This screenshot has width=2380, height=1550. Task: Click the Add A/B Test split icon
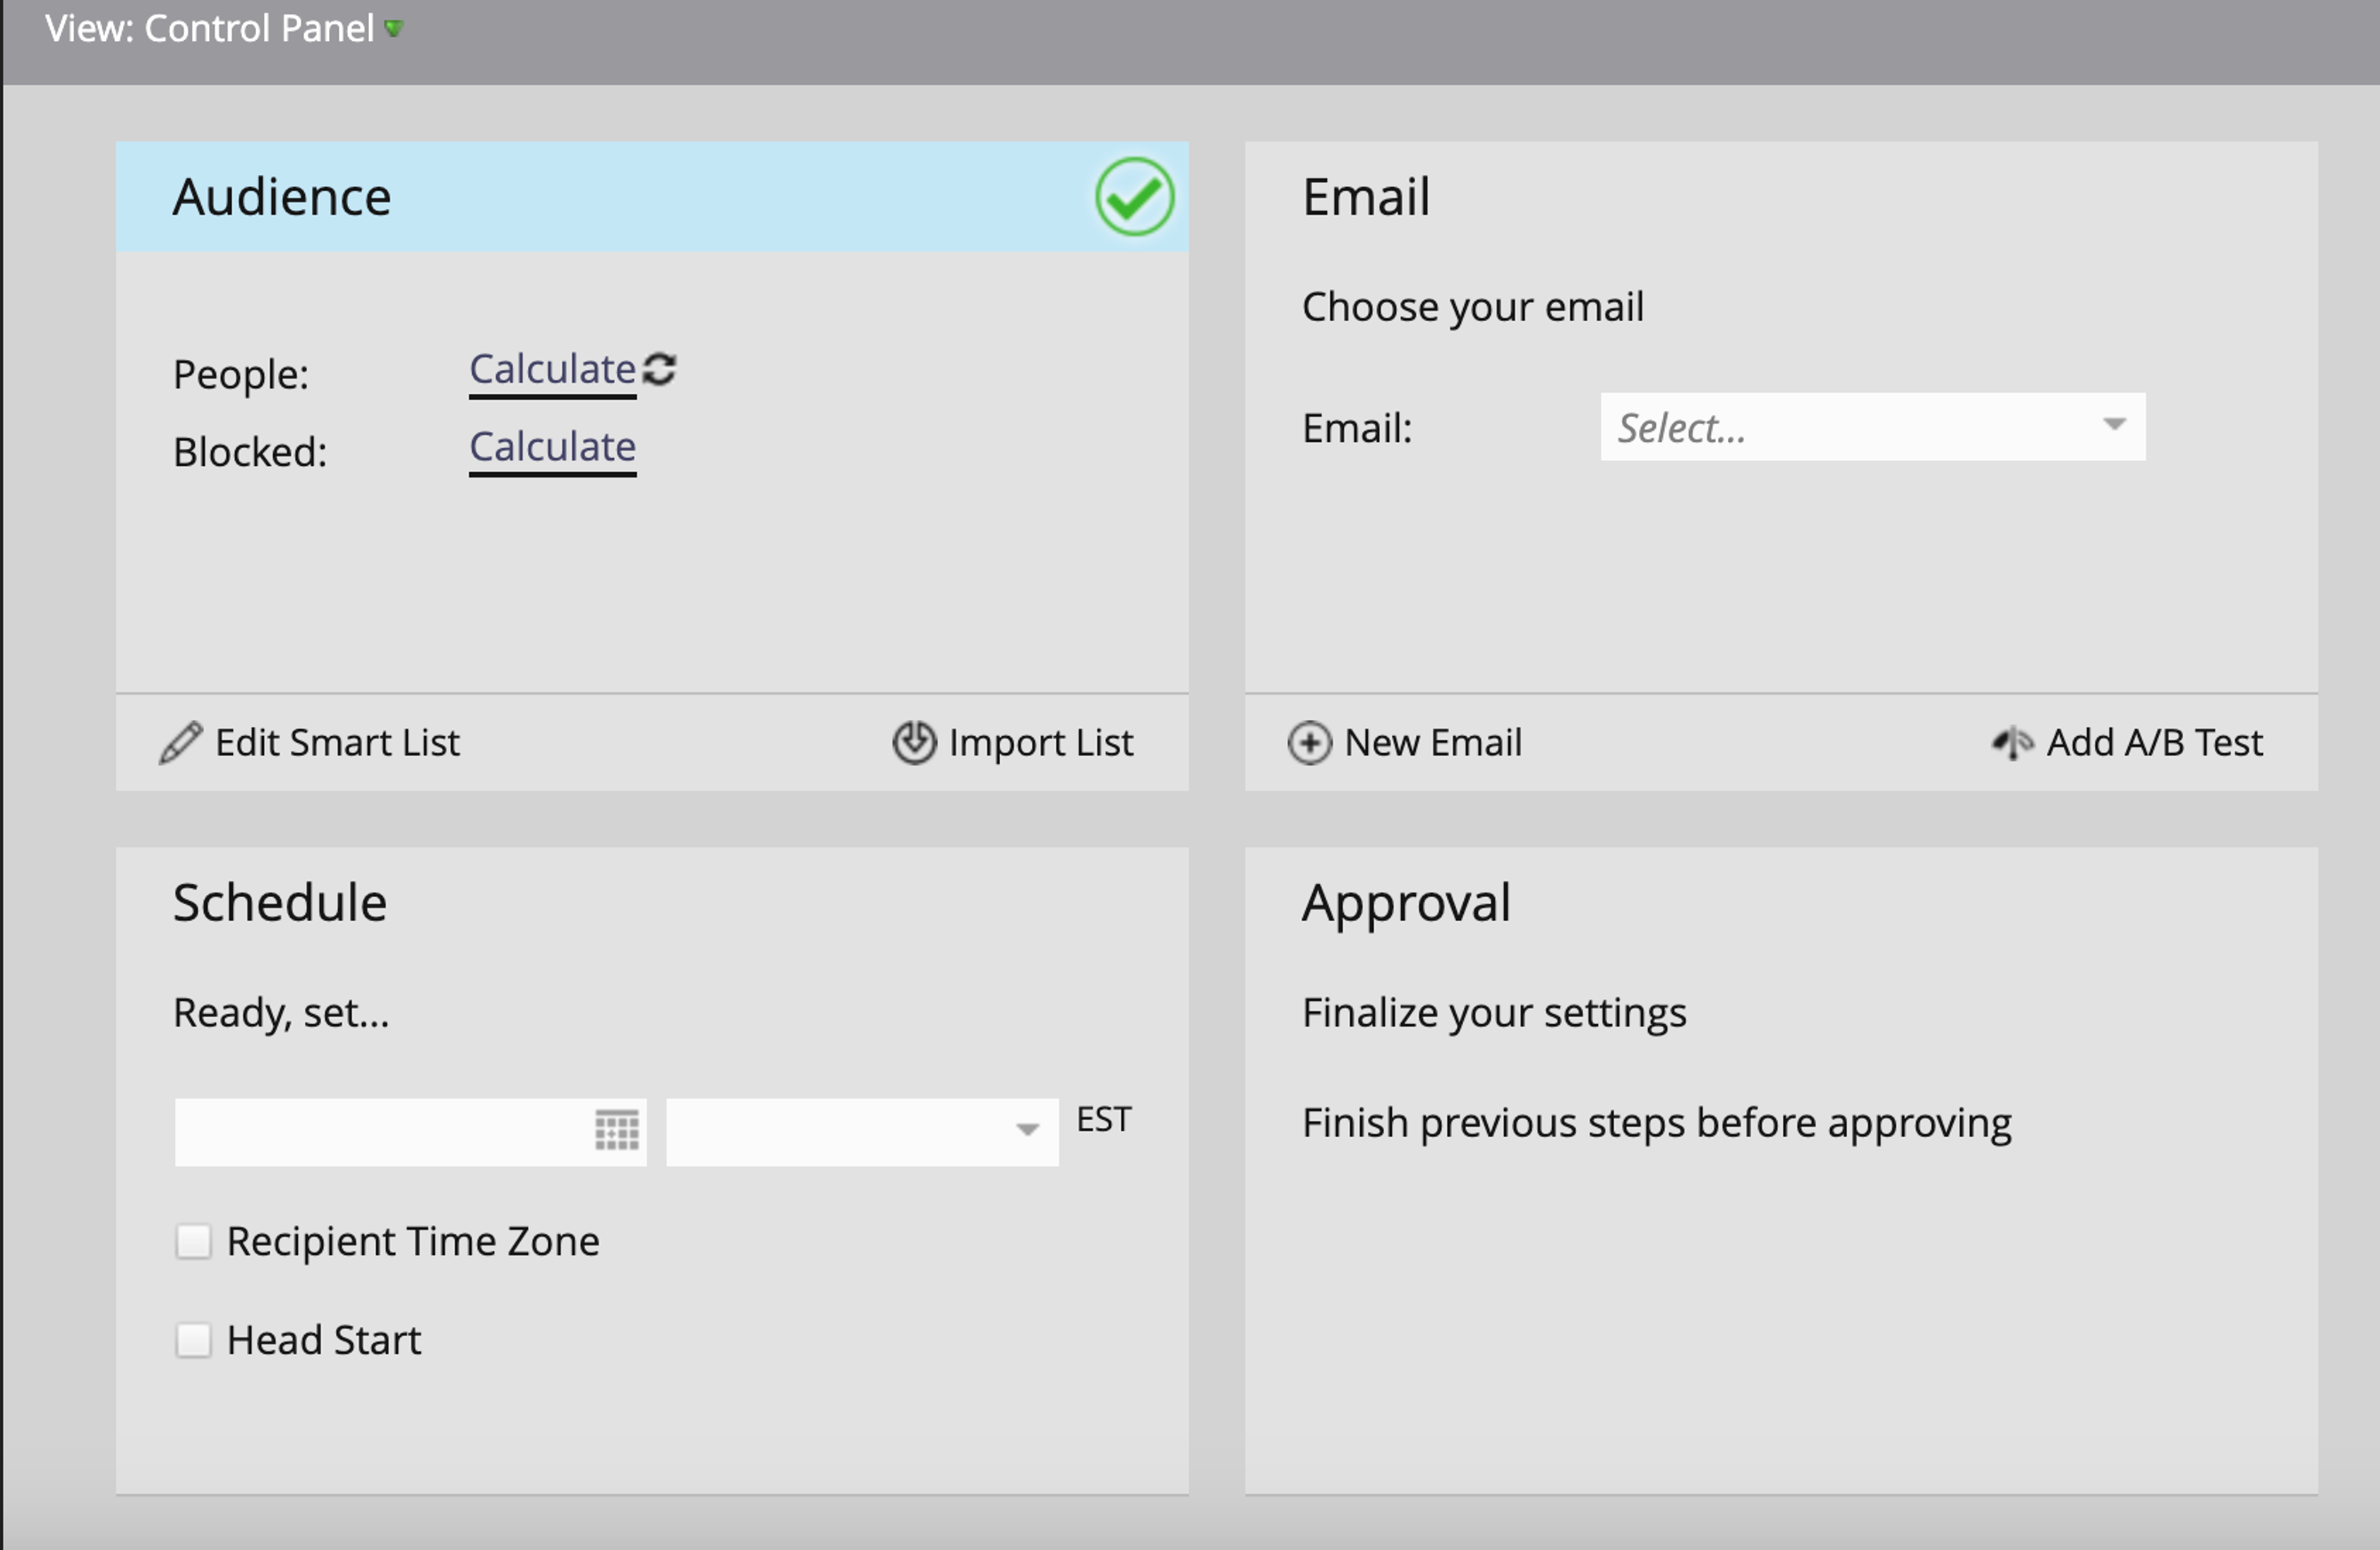[x=2012, y=743]
